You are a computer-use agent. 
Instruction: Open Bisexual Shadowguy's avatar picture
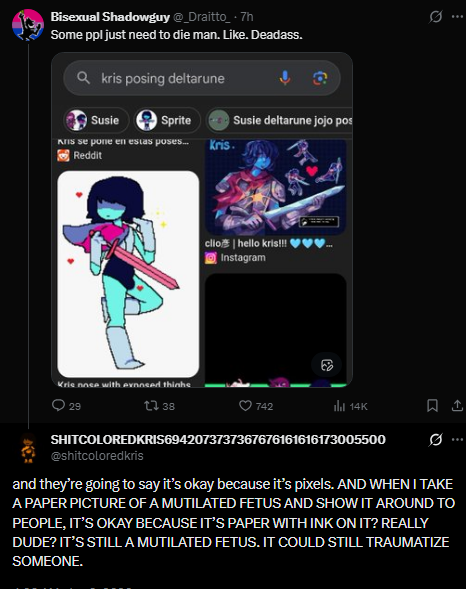28,26
